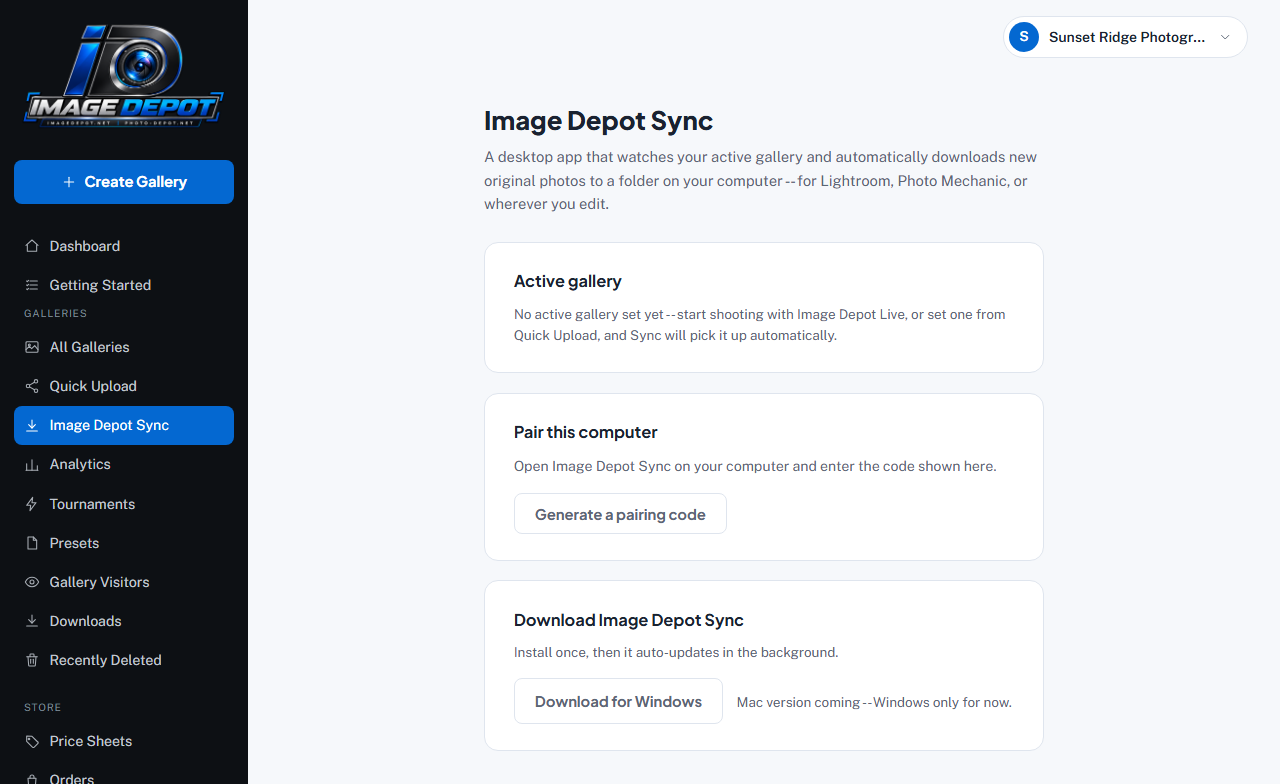Click the Presets document icon

pyautogui.click(x=32, y=543)
